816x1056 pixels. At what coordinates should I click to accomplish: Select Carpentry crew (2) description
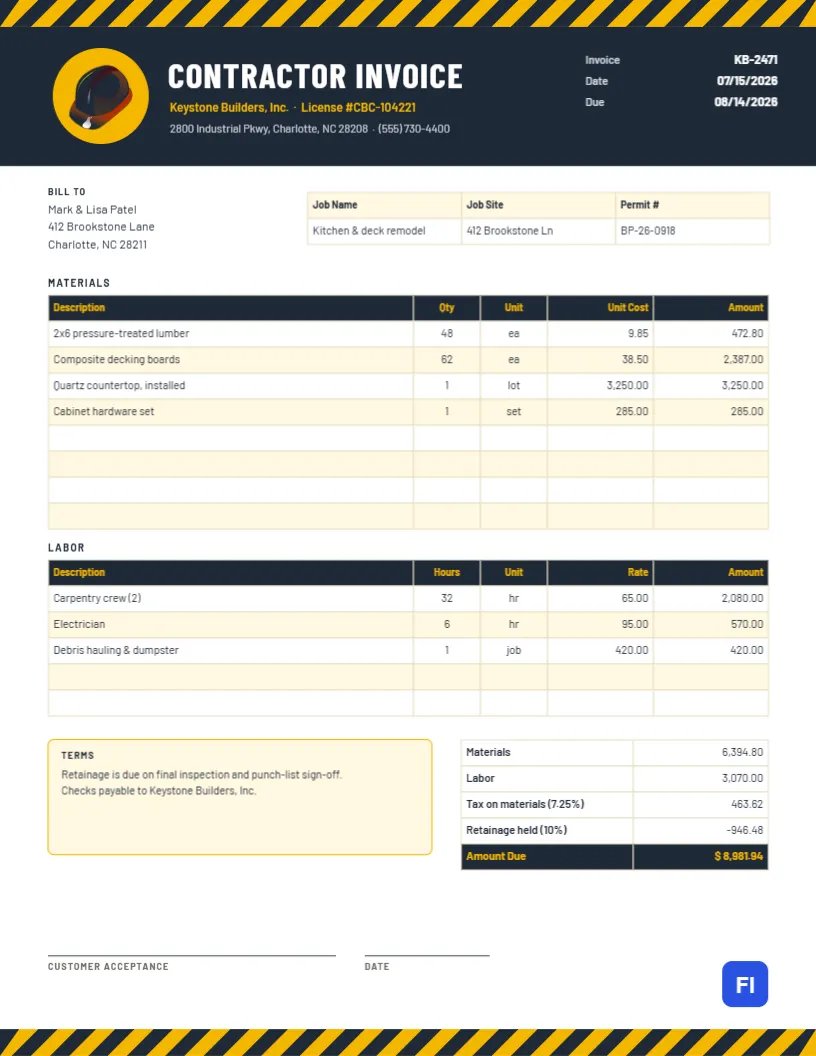point(97,598)
